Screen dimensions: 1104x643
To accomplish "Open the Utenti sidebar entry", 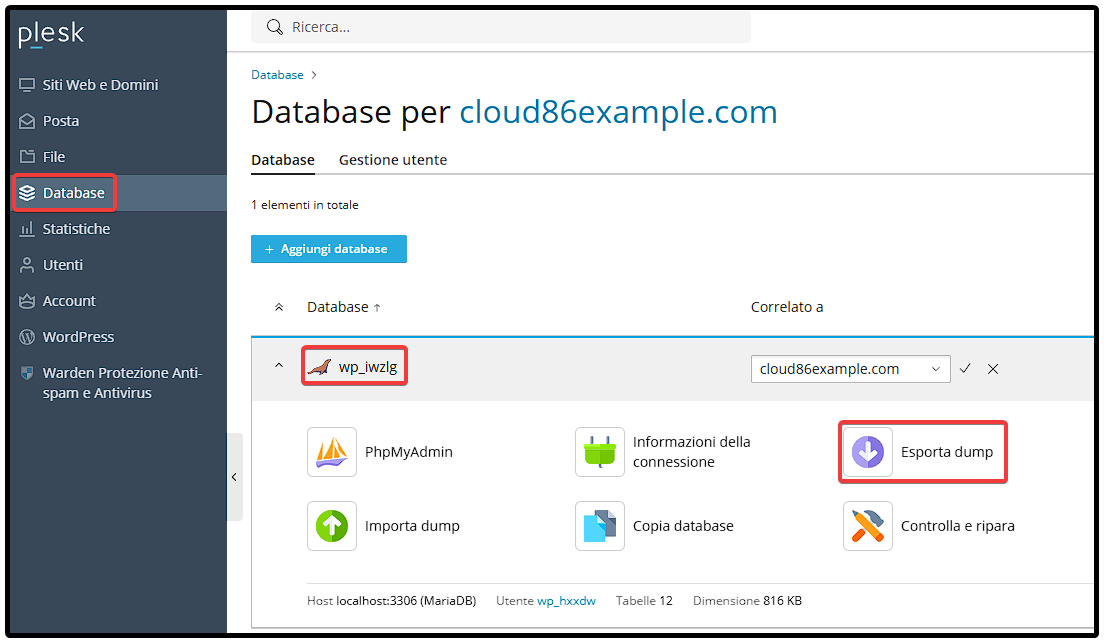I will pos(63,264).
